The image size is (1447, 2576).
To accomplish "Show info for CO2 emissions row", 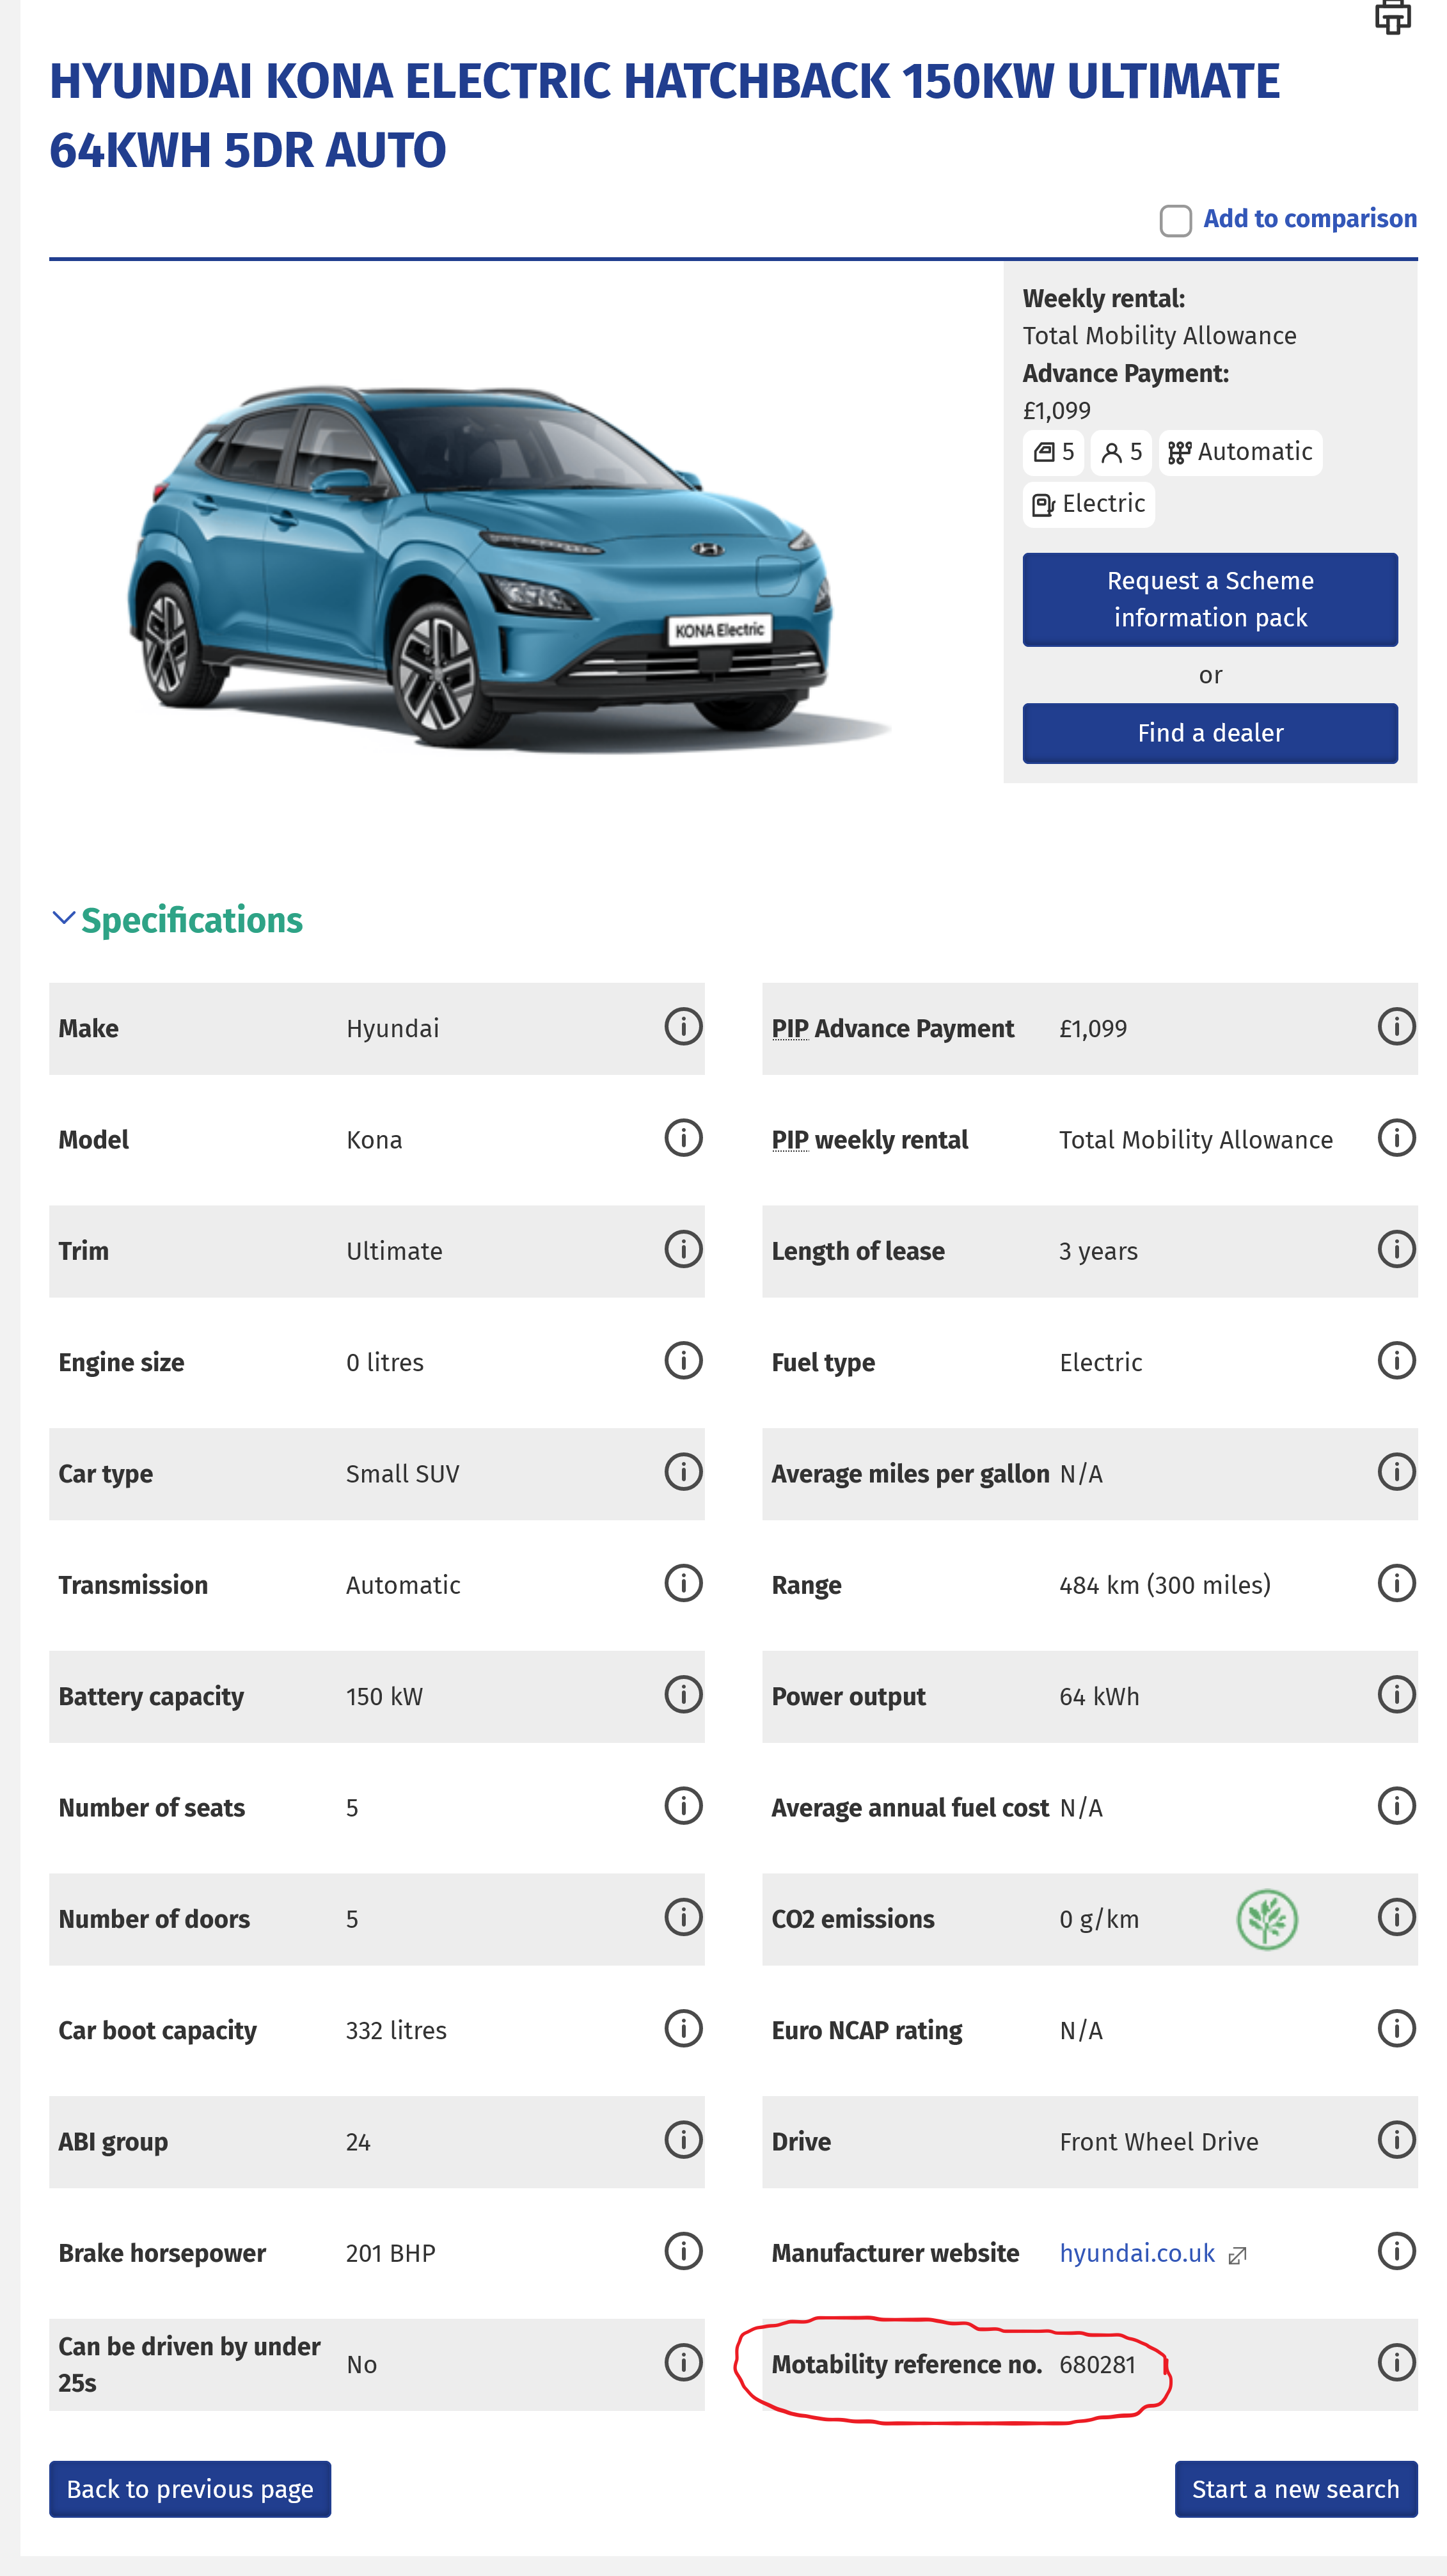I will (x=1396, y=1917).
